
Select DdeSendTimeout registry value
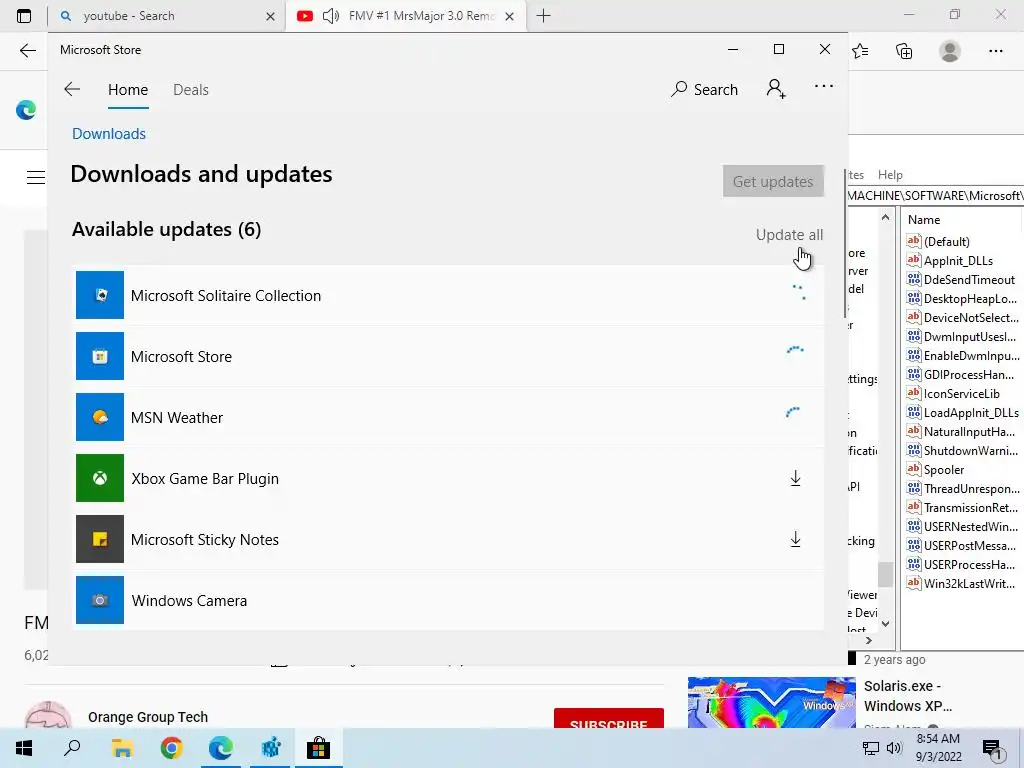point(969,280)
